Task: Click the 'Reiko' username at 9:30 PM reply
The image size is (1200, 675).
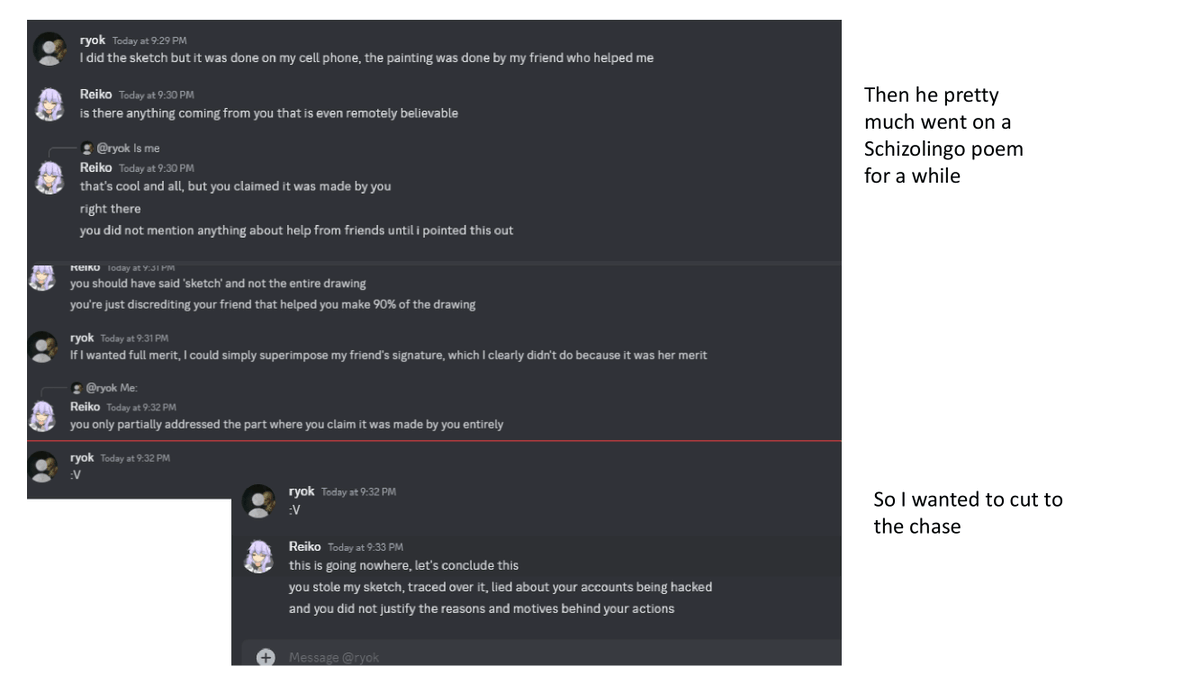Action: pyautogui.click(x=96, y=168)
